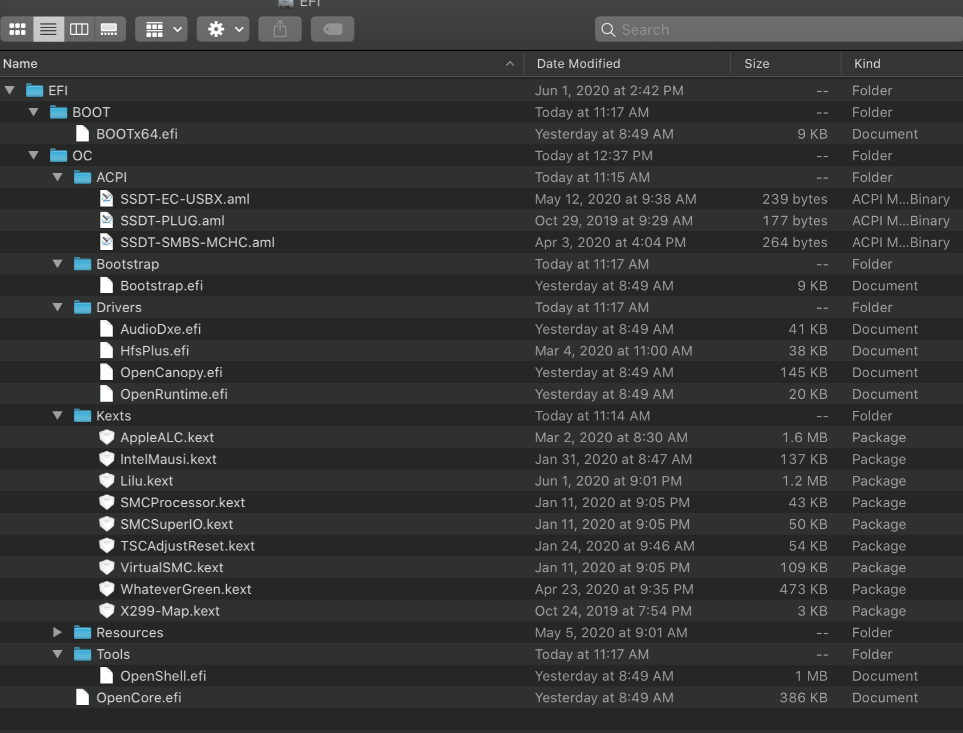Click the TSCAdjustReset.kext file name
This screenshot has width=963, height=733.
pos(187,546)
